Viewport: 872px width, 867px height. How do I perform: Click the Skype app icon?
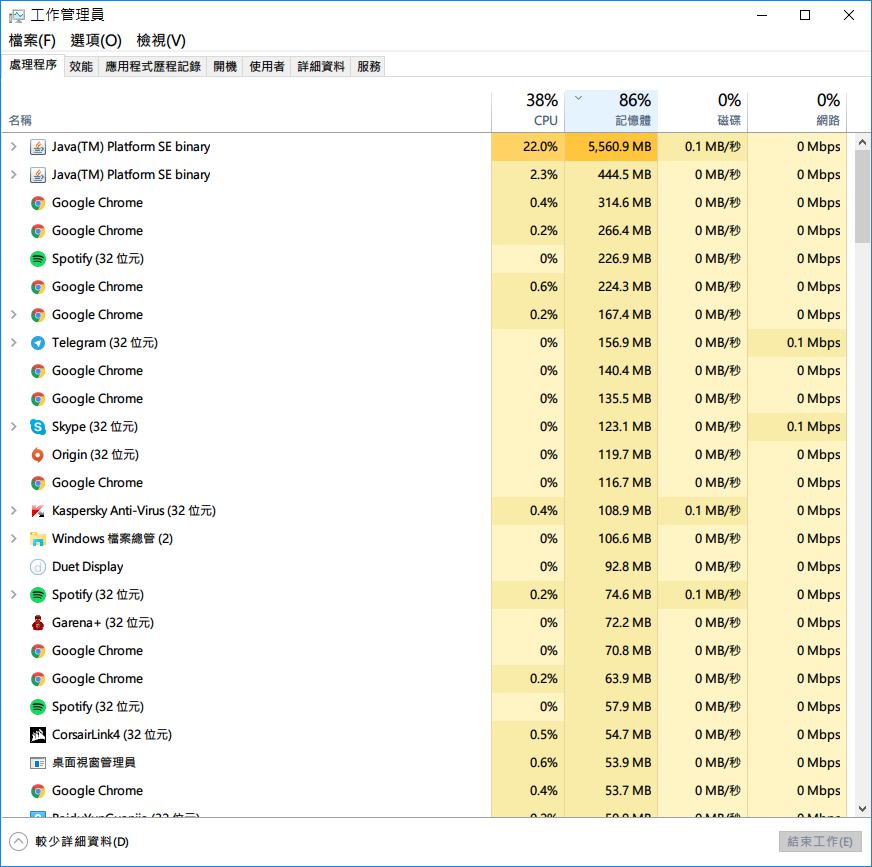(38, 427)
